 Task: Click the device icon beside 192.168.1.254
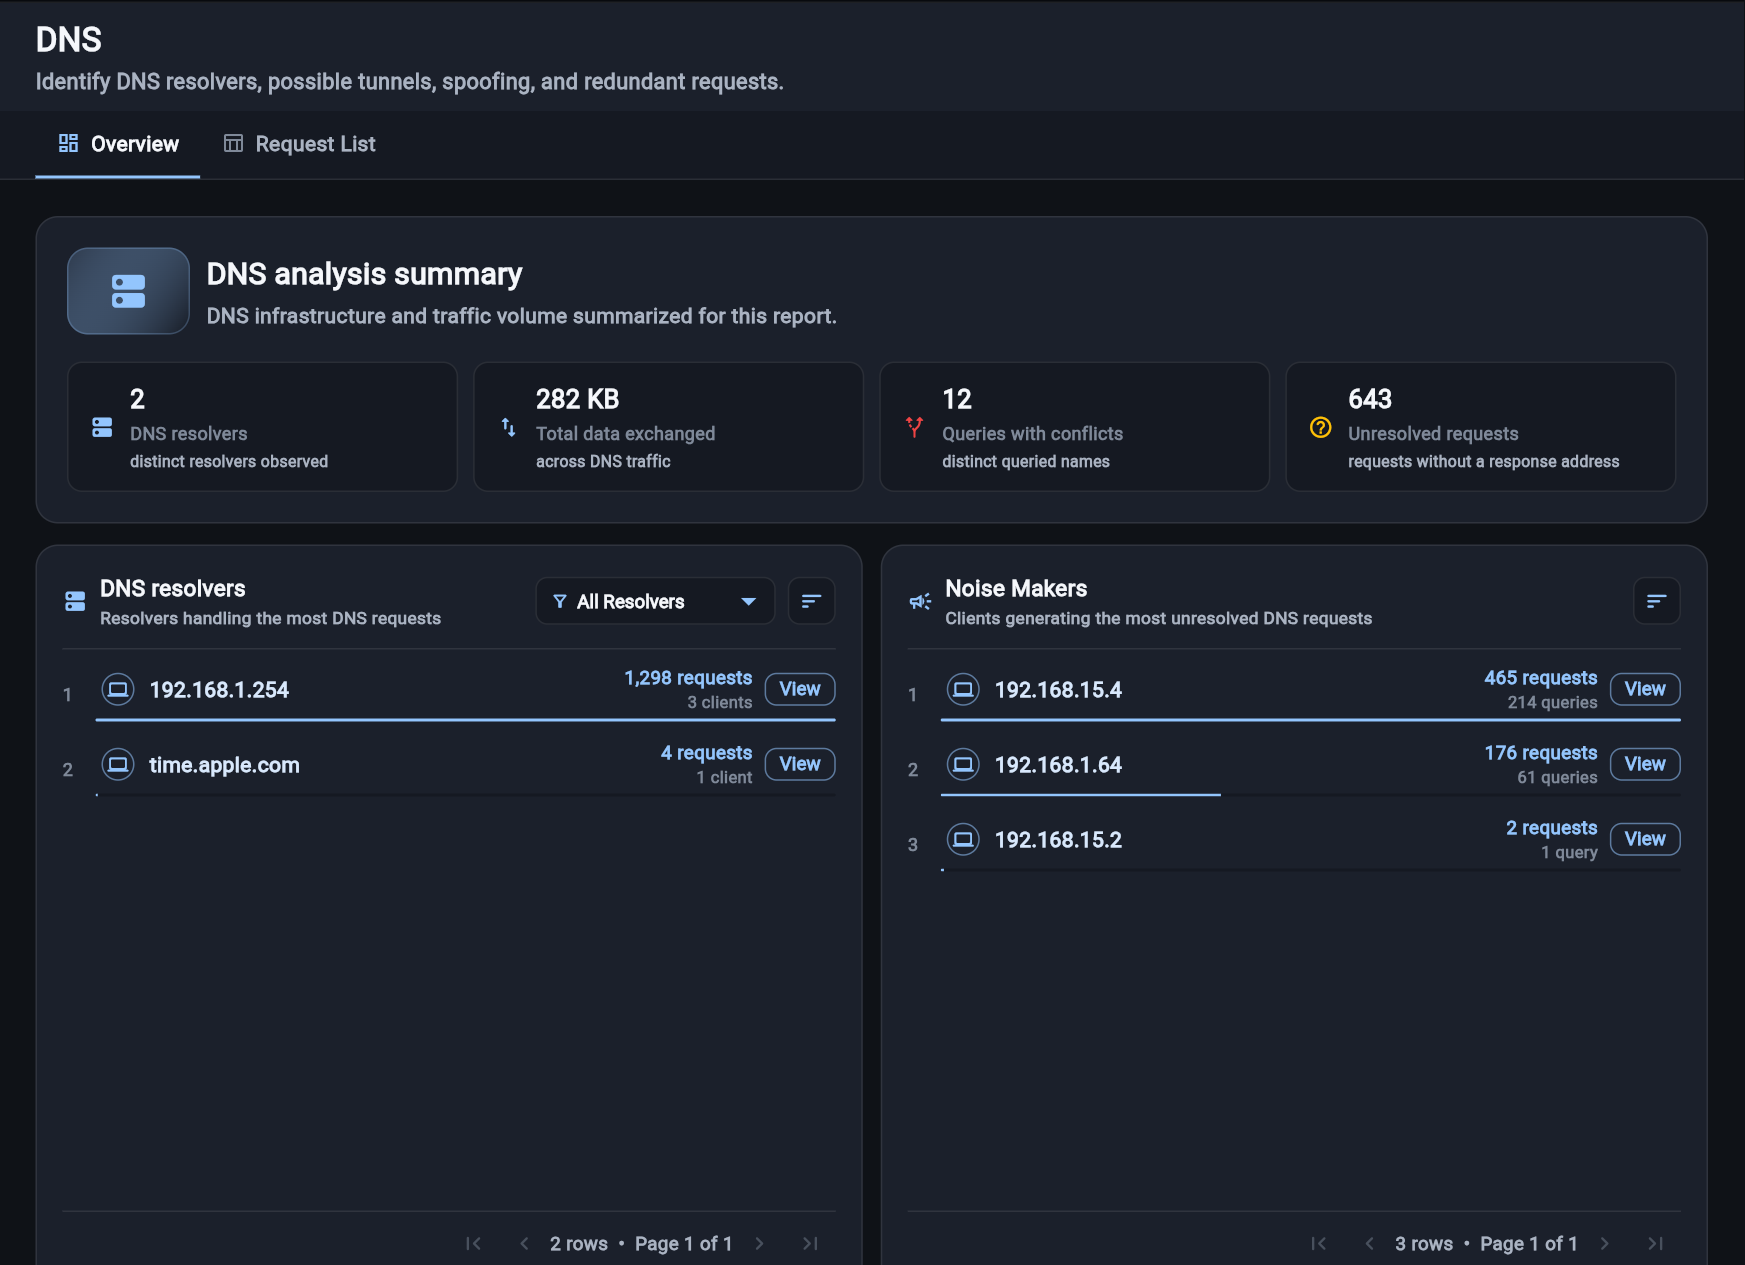(x=118, y=689)
